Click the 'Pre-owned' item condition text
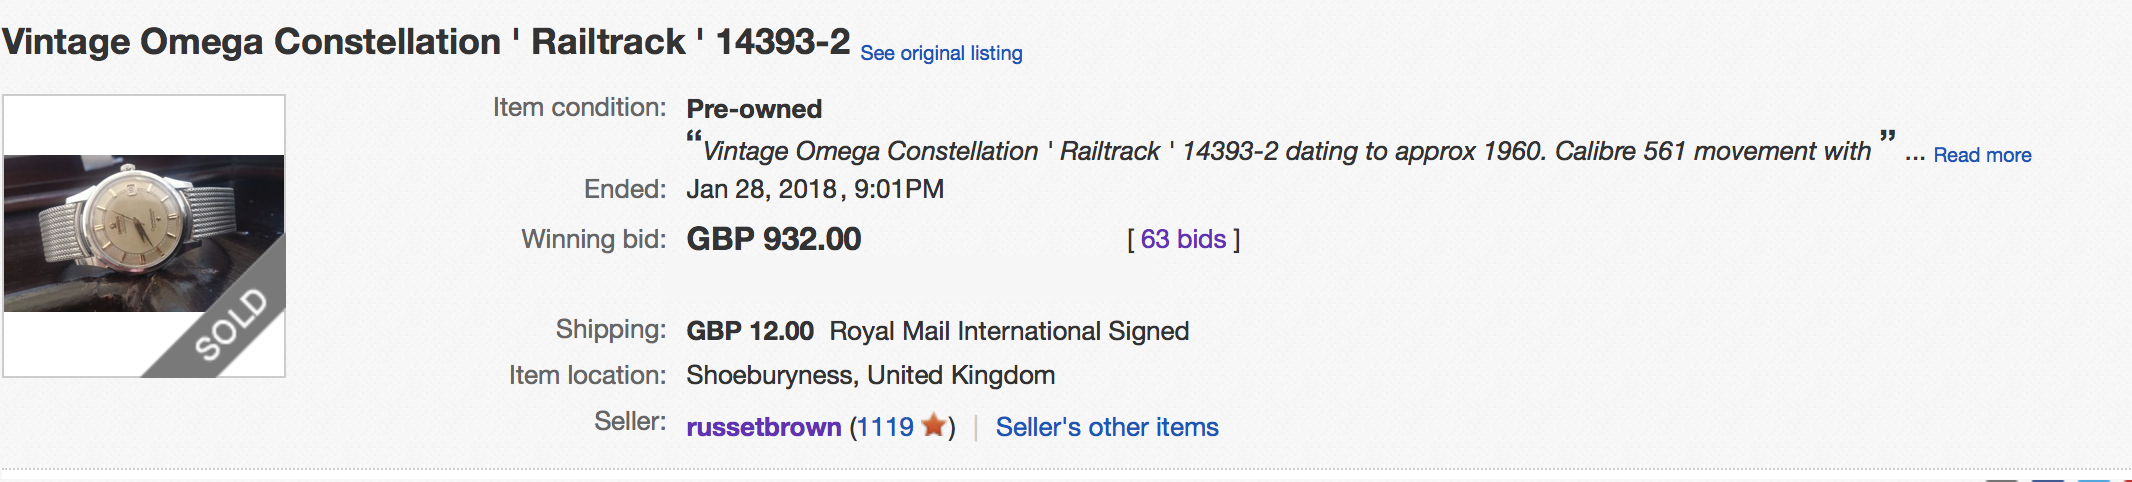 pyautogui.click(x=754, y=109)
